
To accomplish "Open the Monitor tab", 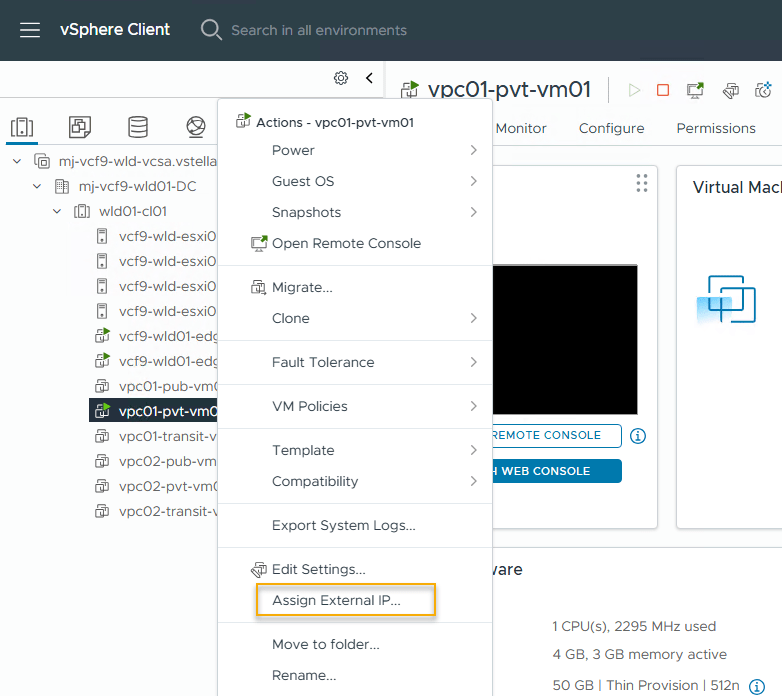I will click(x=521, y=128).
